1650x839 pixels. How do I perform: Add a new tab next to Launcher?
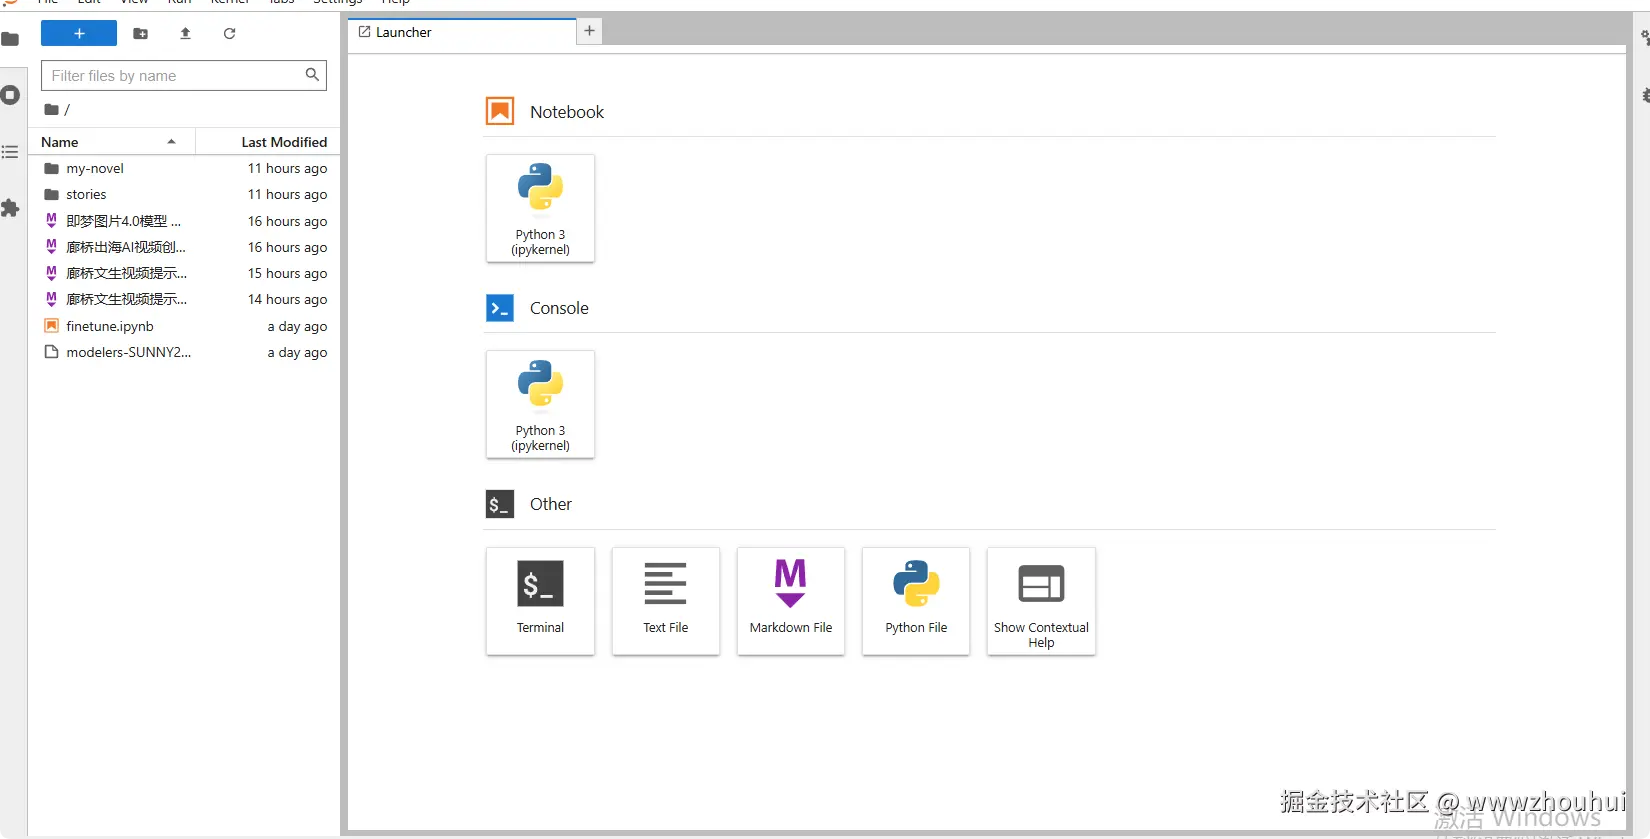[590, 31]
